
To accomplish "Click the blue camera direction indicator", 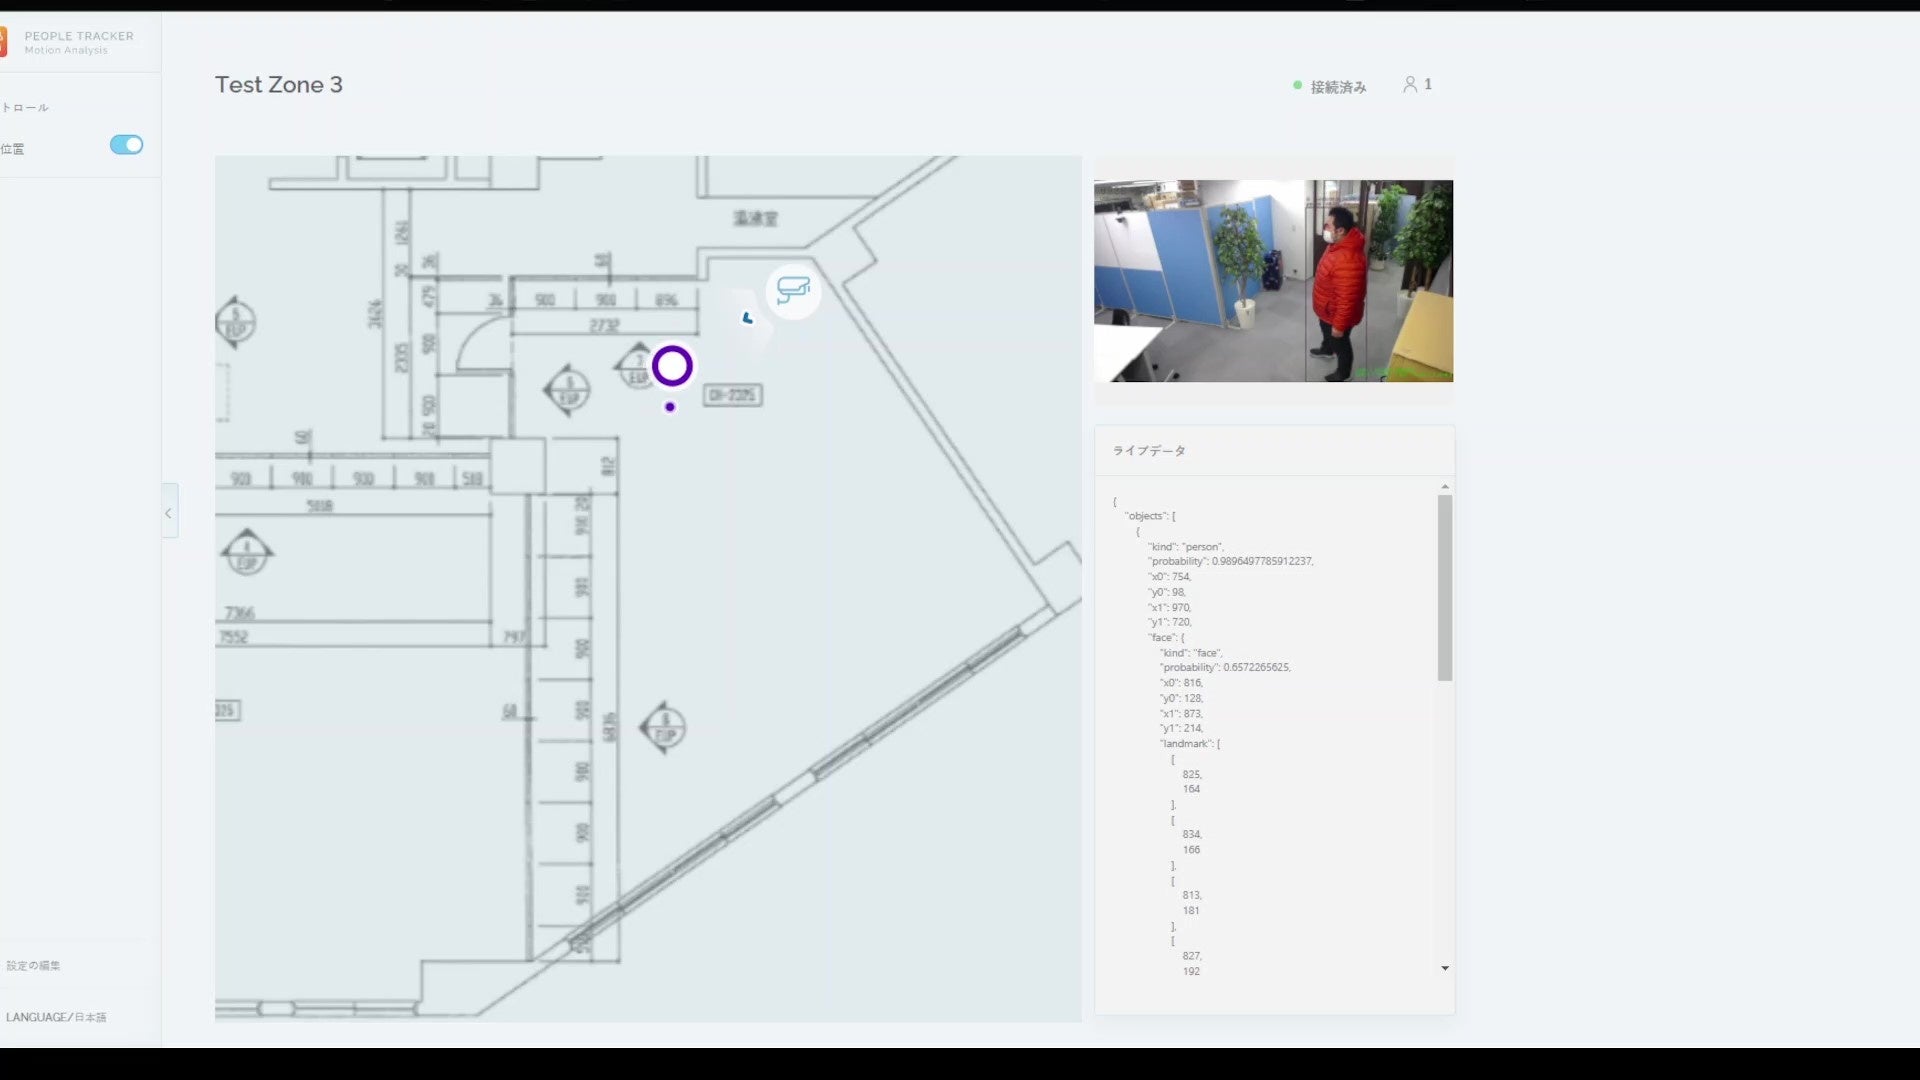I will coord(747,318).
